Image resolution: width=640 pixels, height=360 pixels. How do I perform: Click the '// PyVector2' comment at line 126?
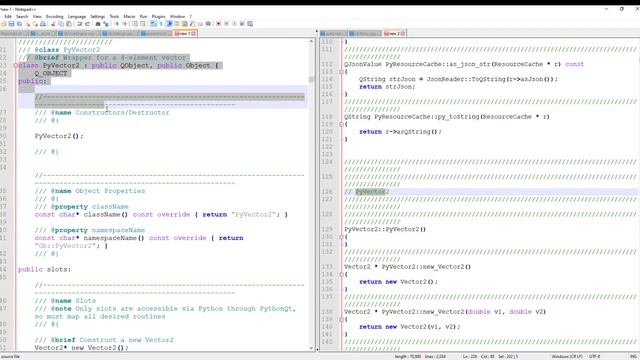366,191
